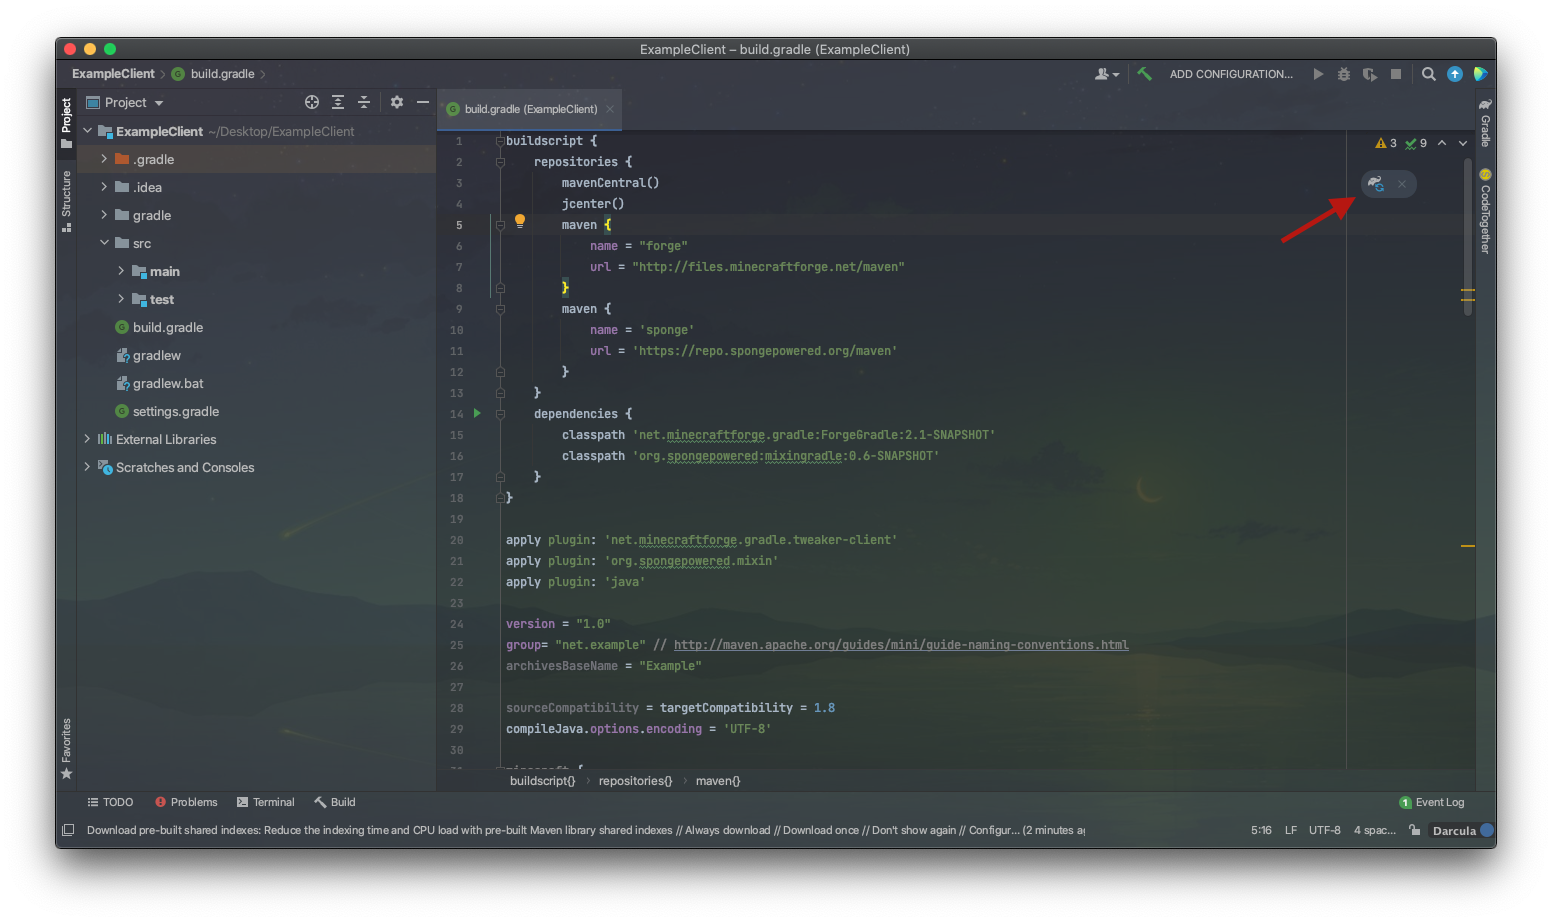The height and width of the screenshot is (922, 1552).
Task: Open the Gradle tool window on the right
Action: point(1486,122)
